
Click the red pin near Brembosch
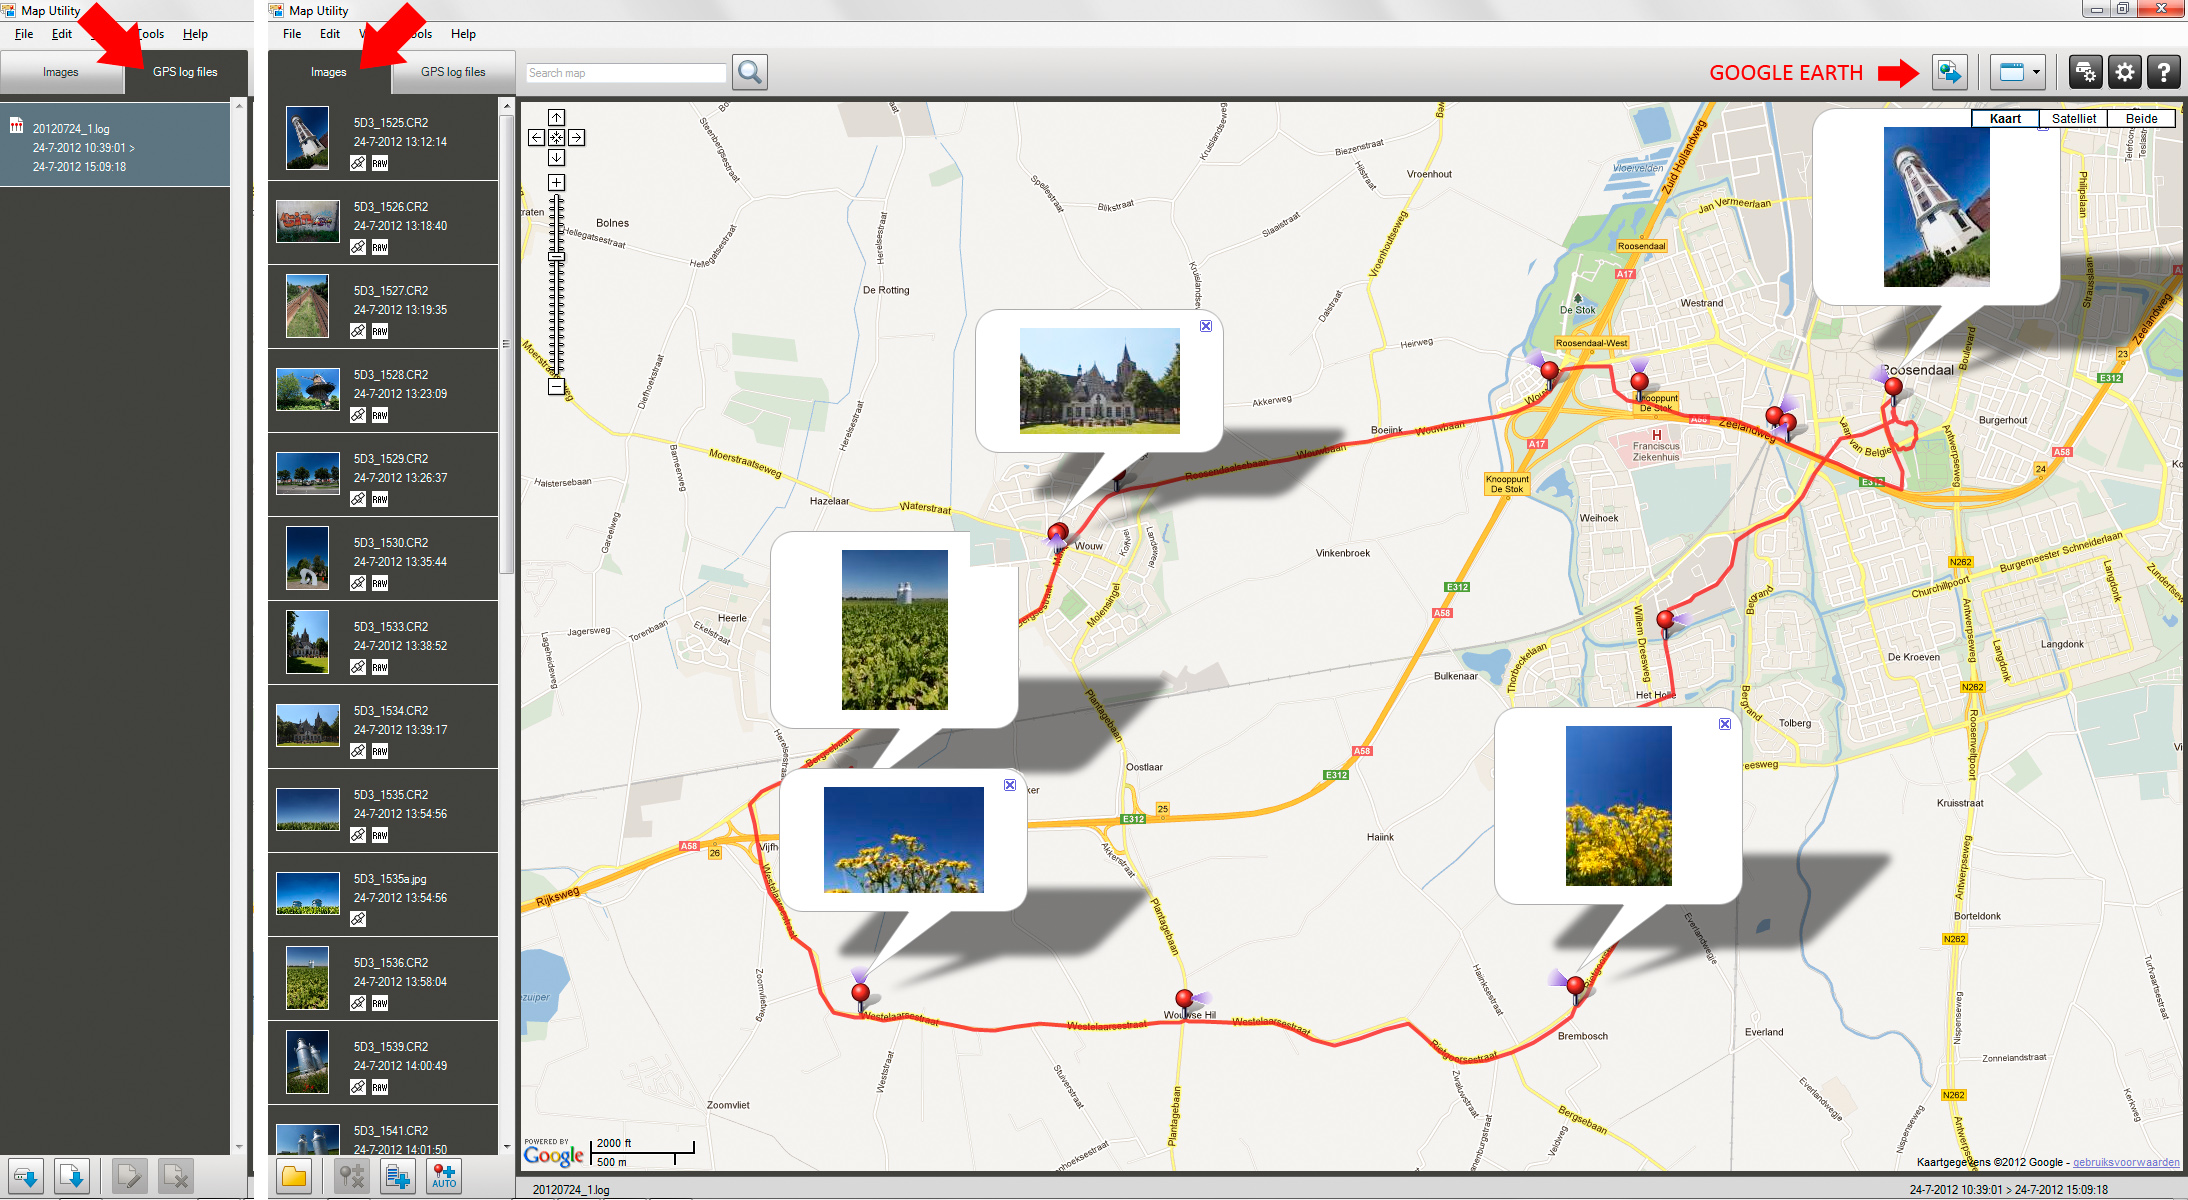click(1576, 988)
